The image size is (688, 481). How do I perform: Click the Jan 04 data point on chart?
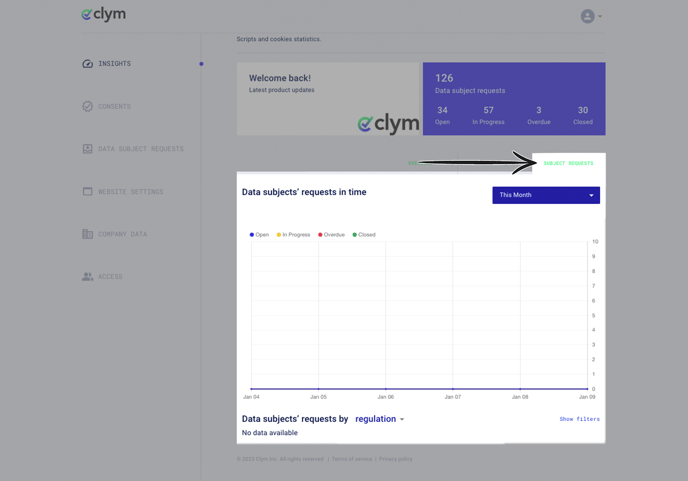tap(251, 389)
